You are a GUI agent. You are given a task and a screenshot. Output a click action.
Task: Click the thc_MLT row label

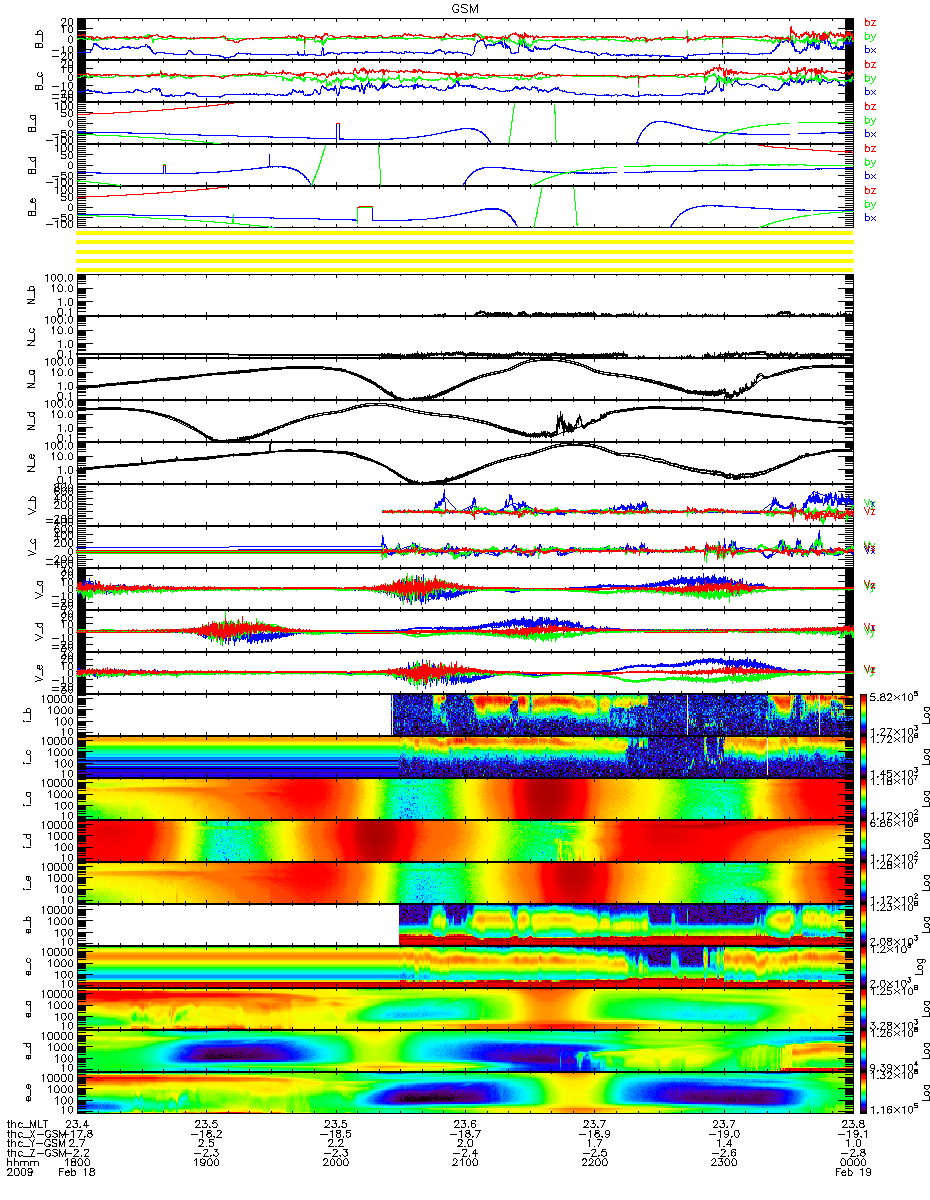coord(28,1124)
